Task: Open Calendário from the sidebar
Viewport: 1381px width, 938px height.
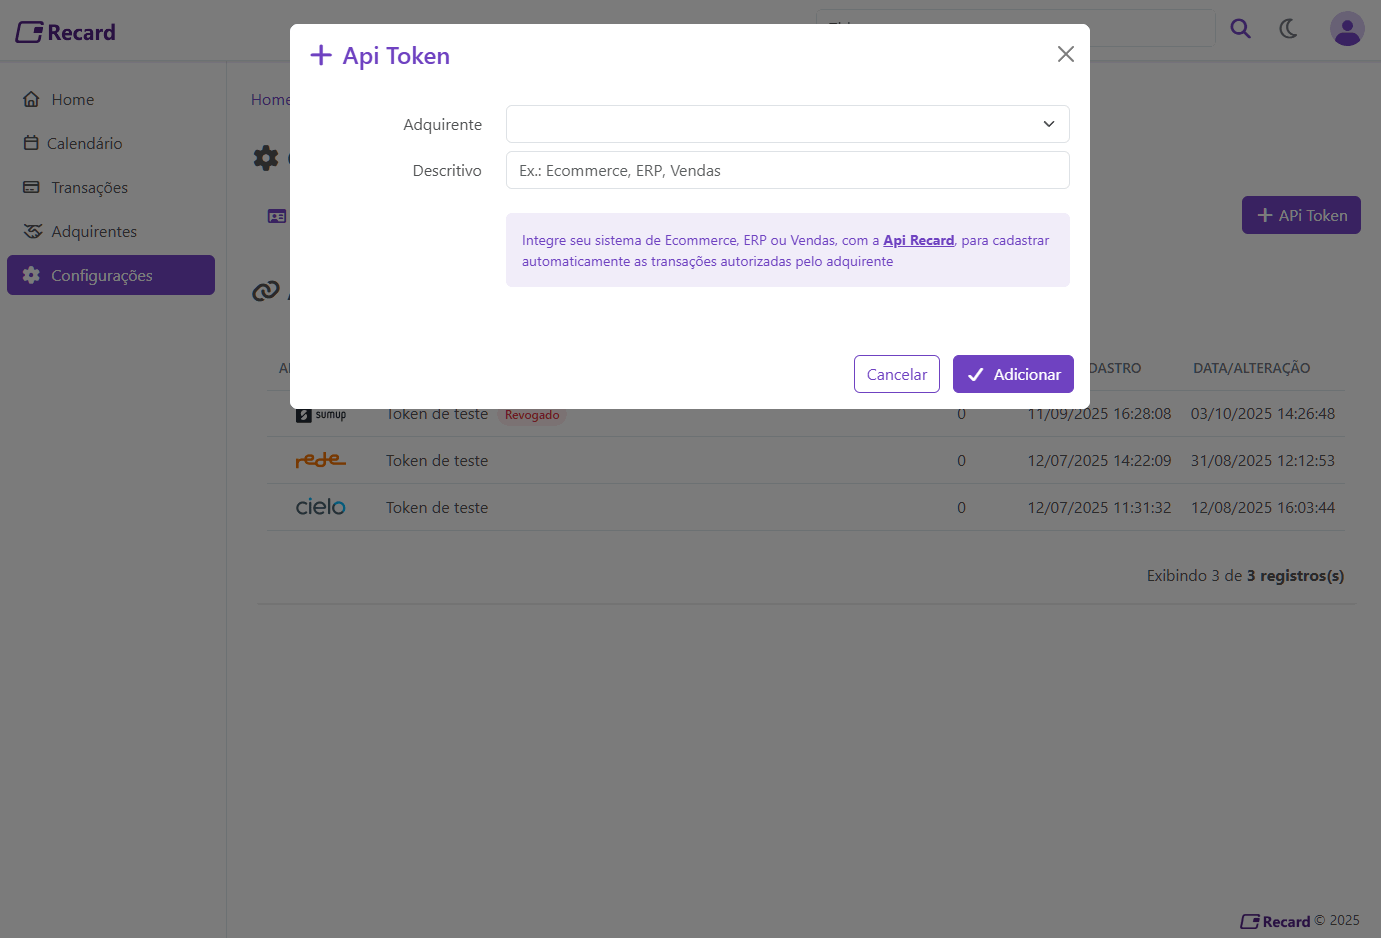Action: point(84,144)
